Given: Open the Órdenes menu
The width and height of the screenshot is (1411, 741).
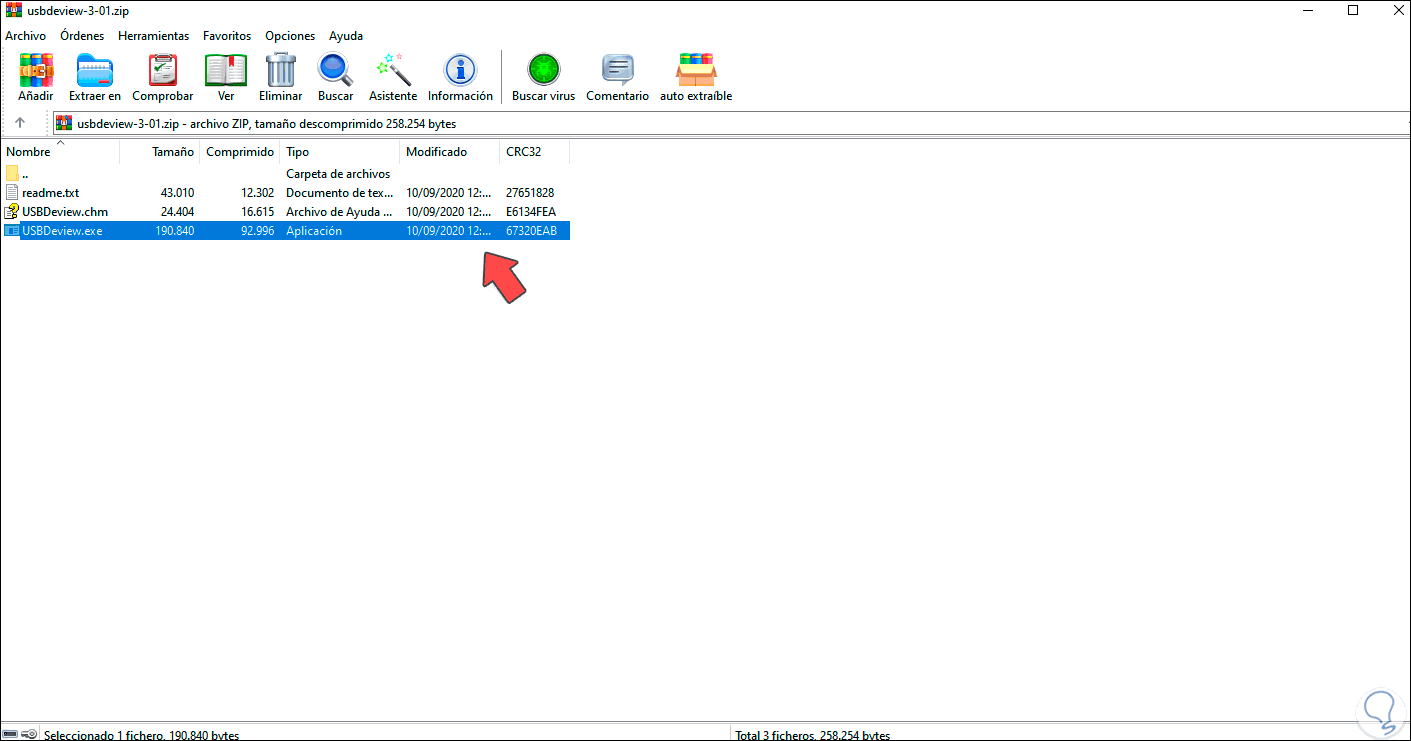Looking at the screenshot, I should (x=82, y=36).
